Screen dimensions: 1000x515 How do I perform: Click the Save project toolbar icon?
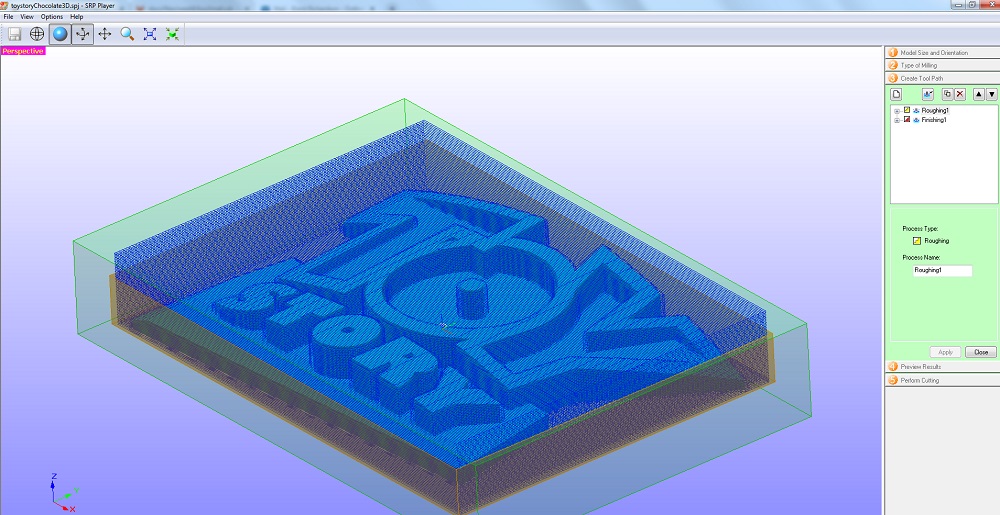click(14, 34)
